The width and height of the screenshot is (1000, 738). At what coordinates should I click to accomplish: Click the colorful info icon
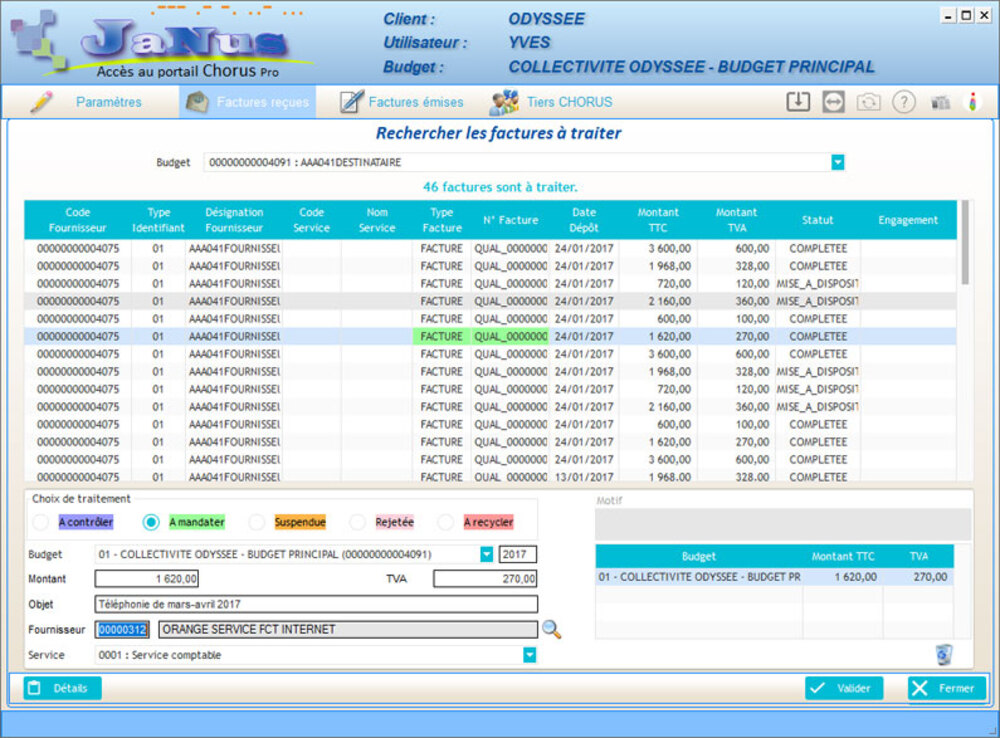[x=972, y=102]
